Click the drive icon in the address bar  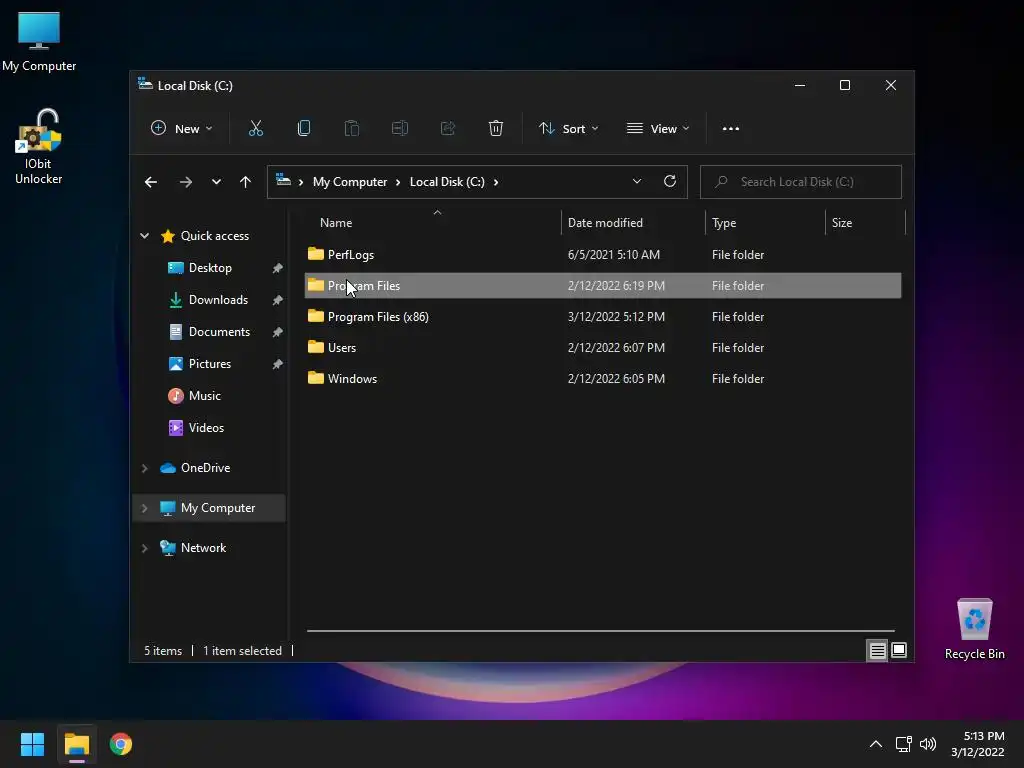pos(283,180)
